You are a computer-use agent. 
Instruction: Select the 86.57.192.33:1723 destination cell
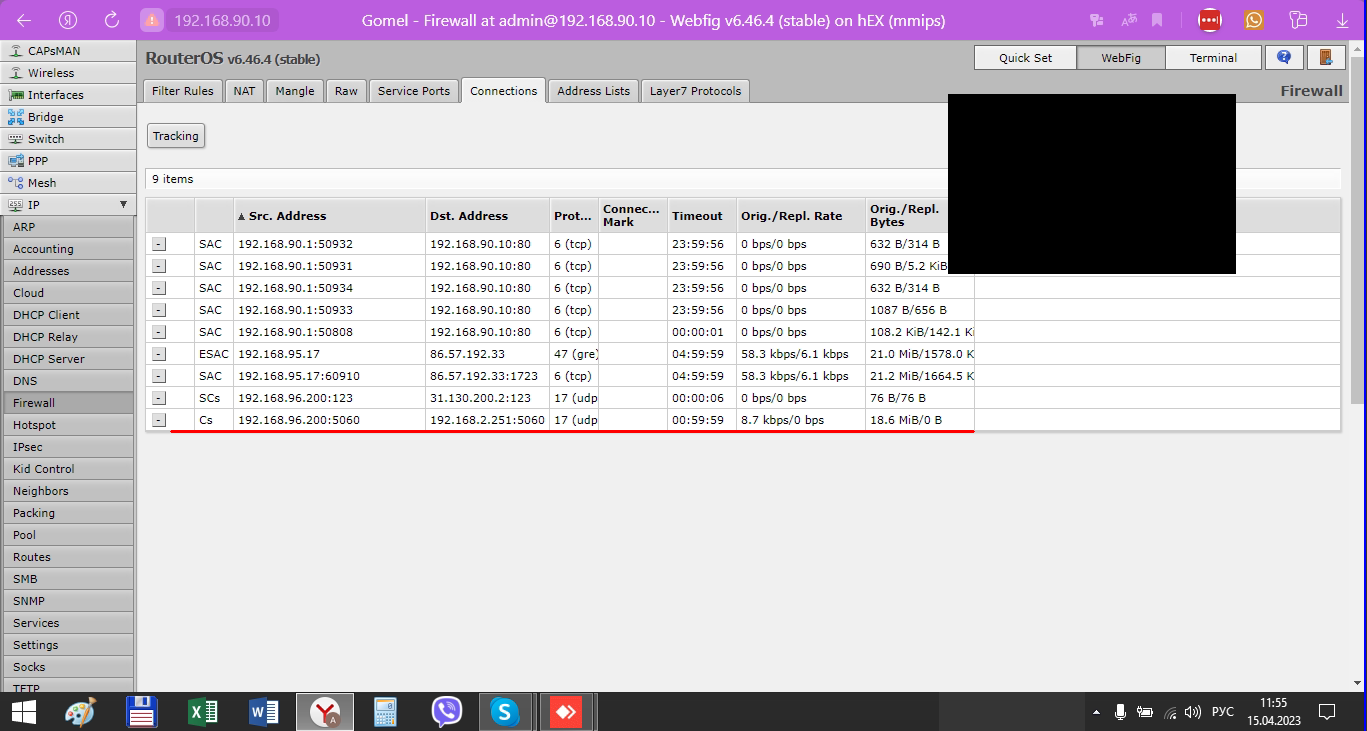[x=487, y=376]
